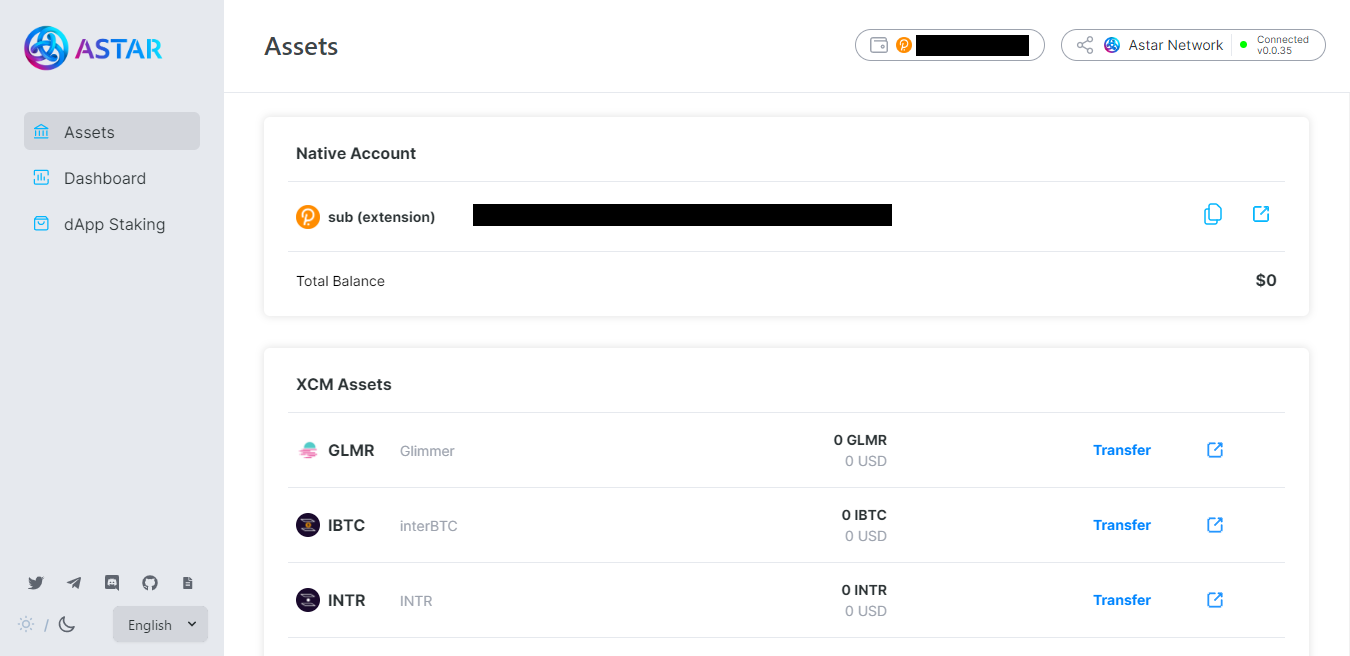The width and height of the screenshot is (1350, 656).
Task: Open native account in block explorer
Action: point(1261,214)
